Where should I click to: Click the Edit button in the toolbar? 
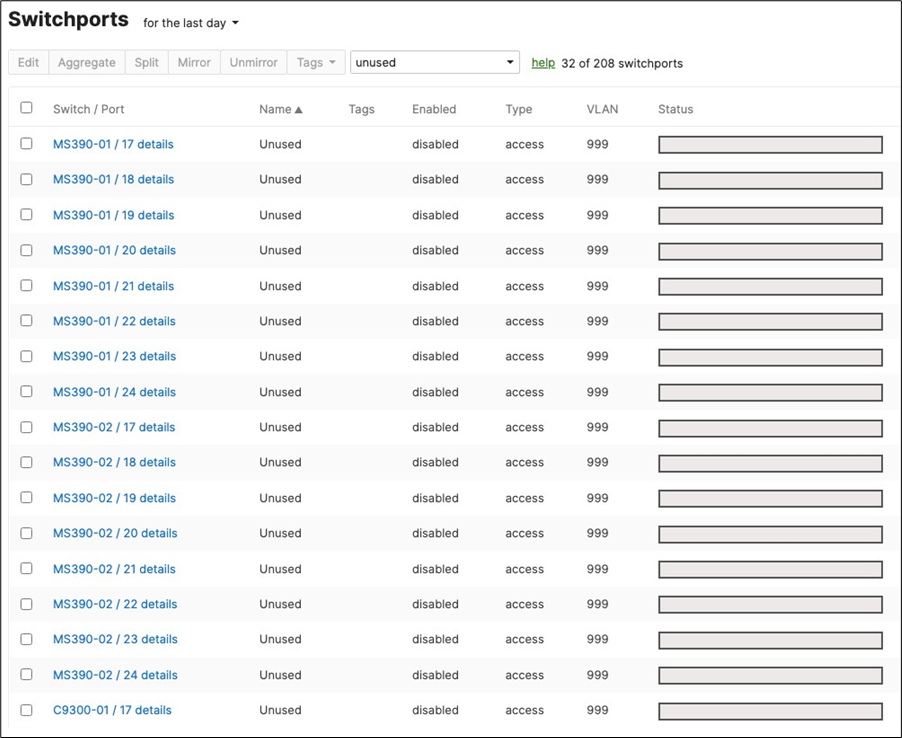point(28,62)
